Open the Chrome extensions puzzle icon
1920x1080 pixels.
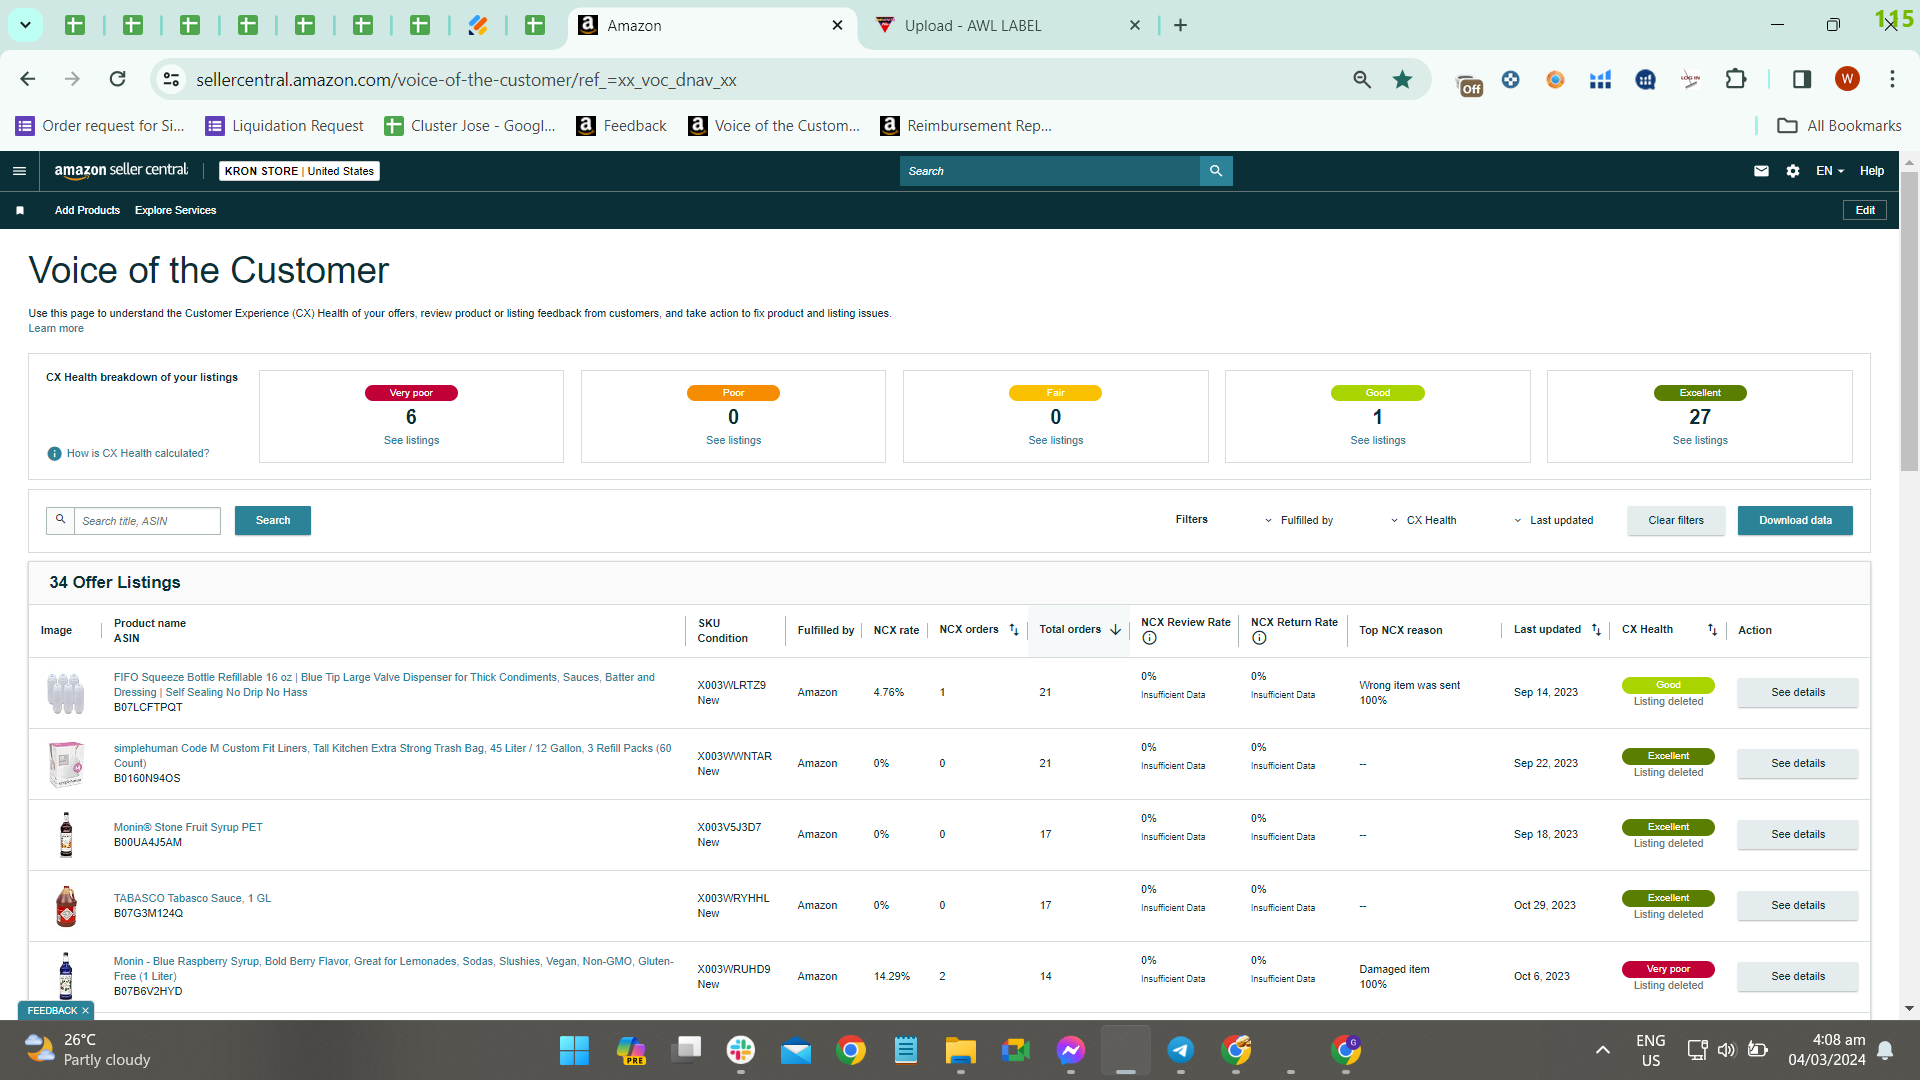point(1736,79)
